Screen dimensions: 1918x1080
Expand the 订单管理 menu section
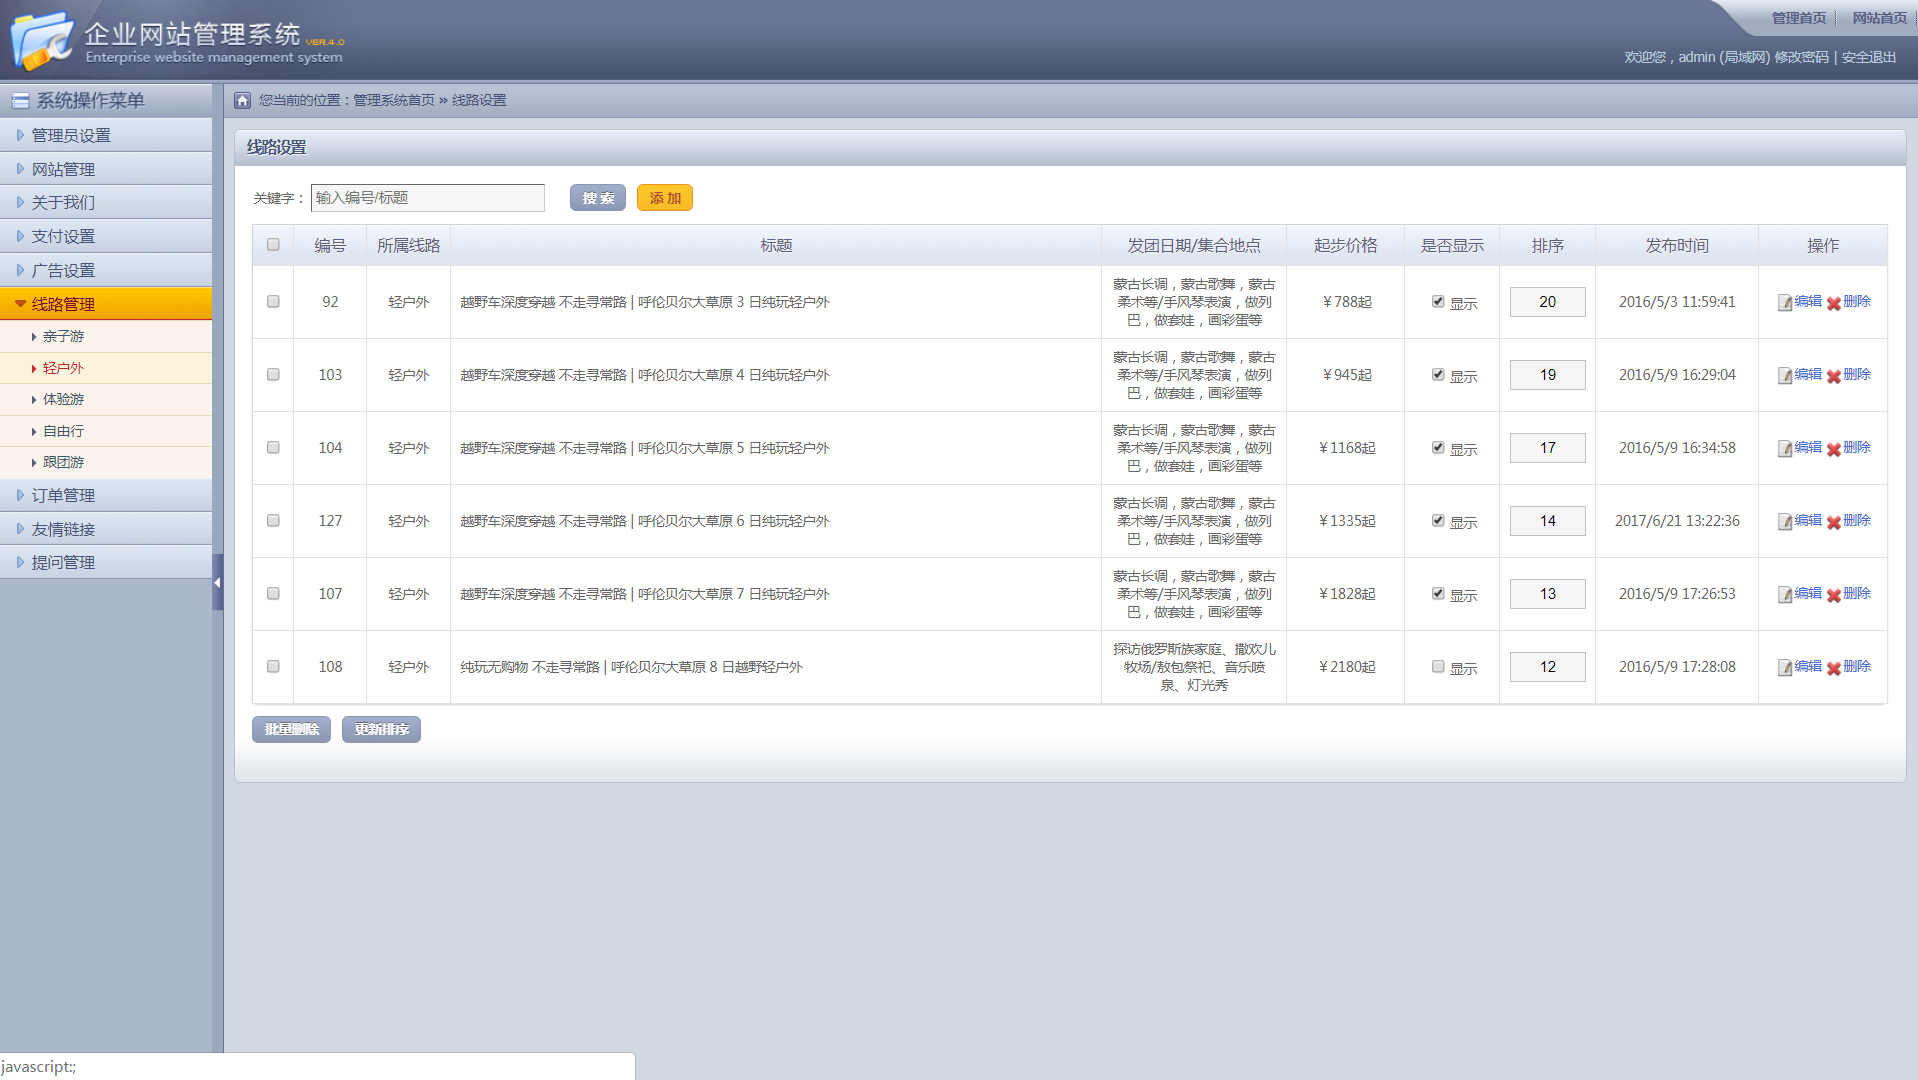point(106,495)
